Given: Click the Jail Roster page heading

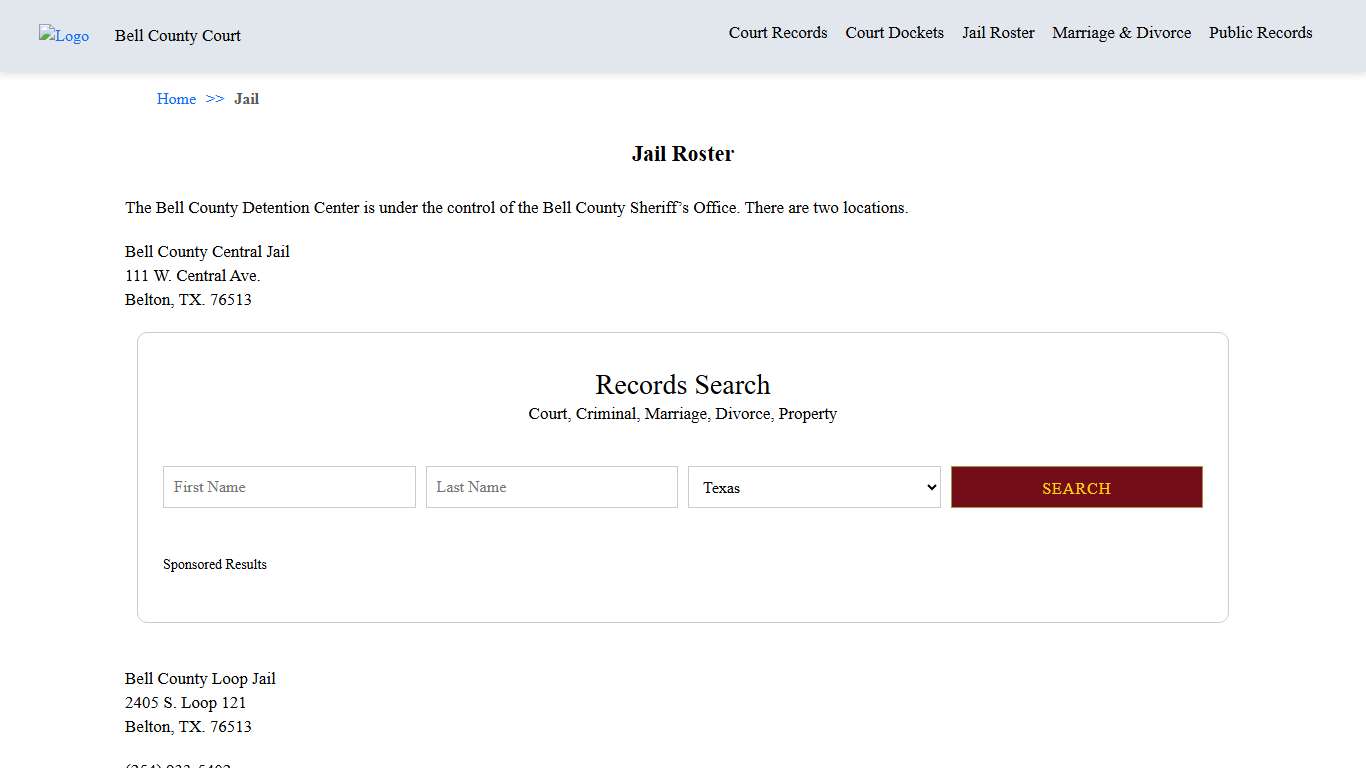Looking at the screenshot, I should [682, 154].
